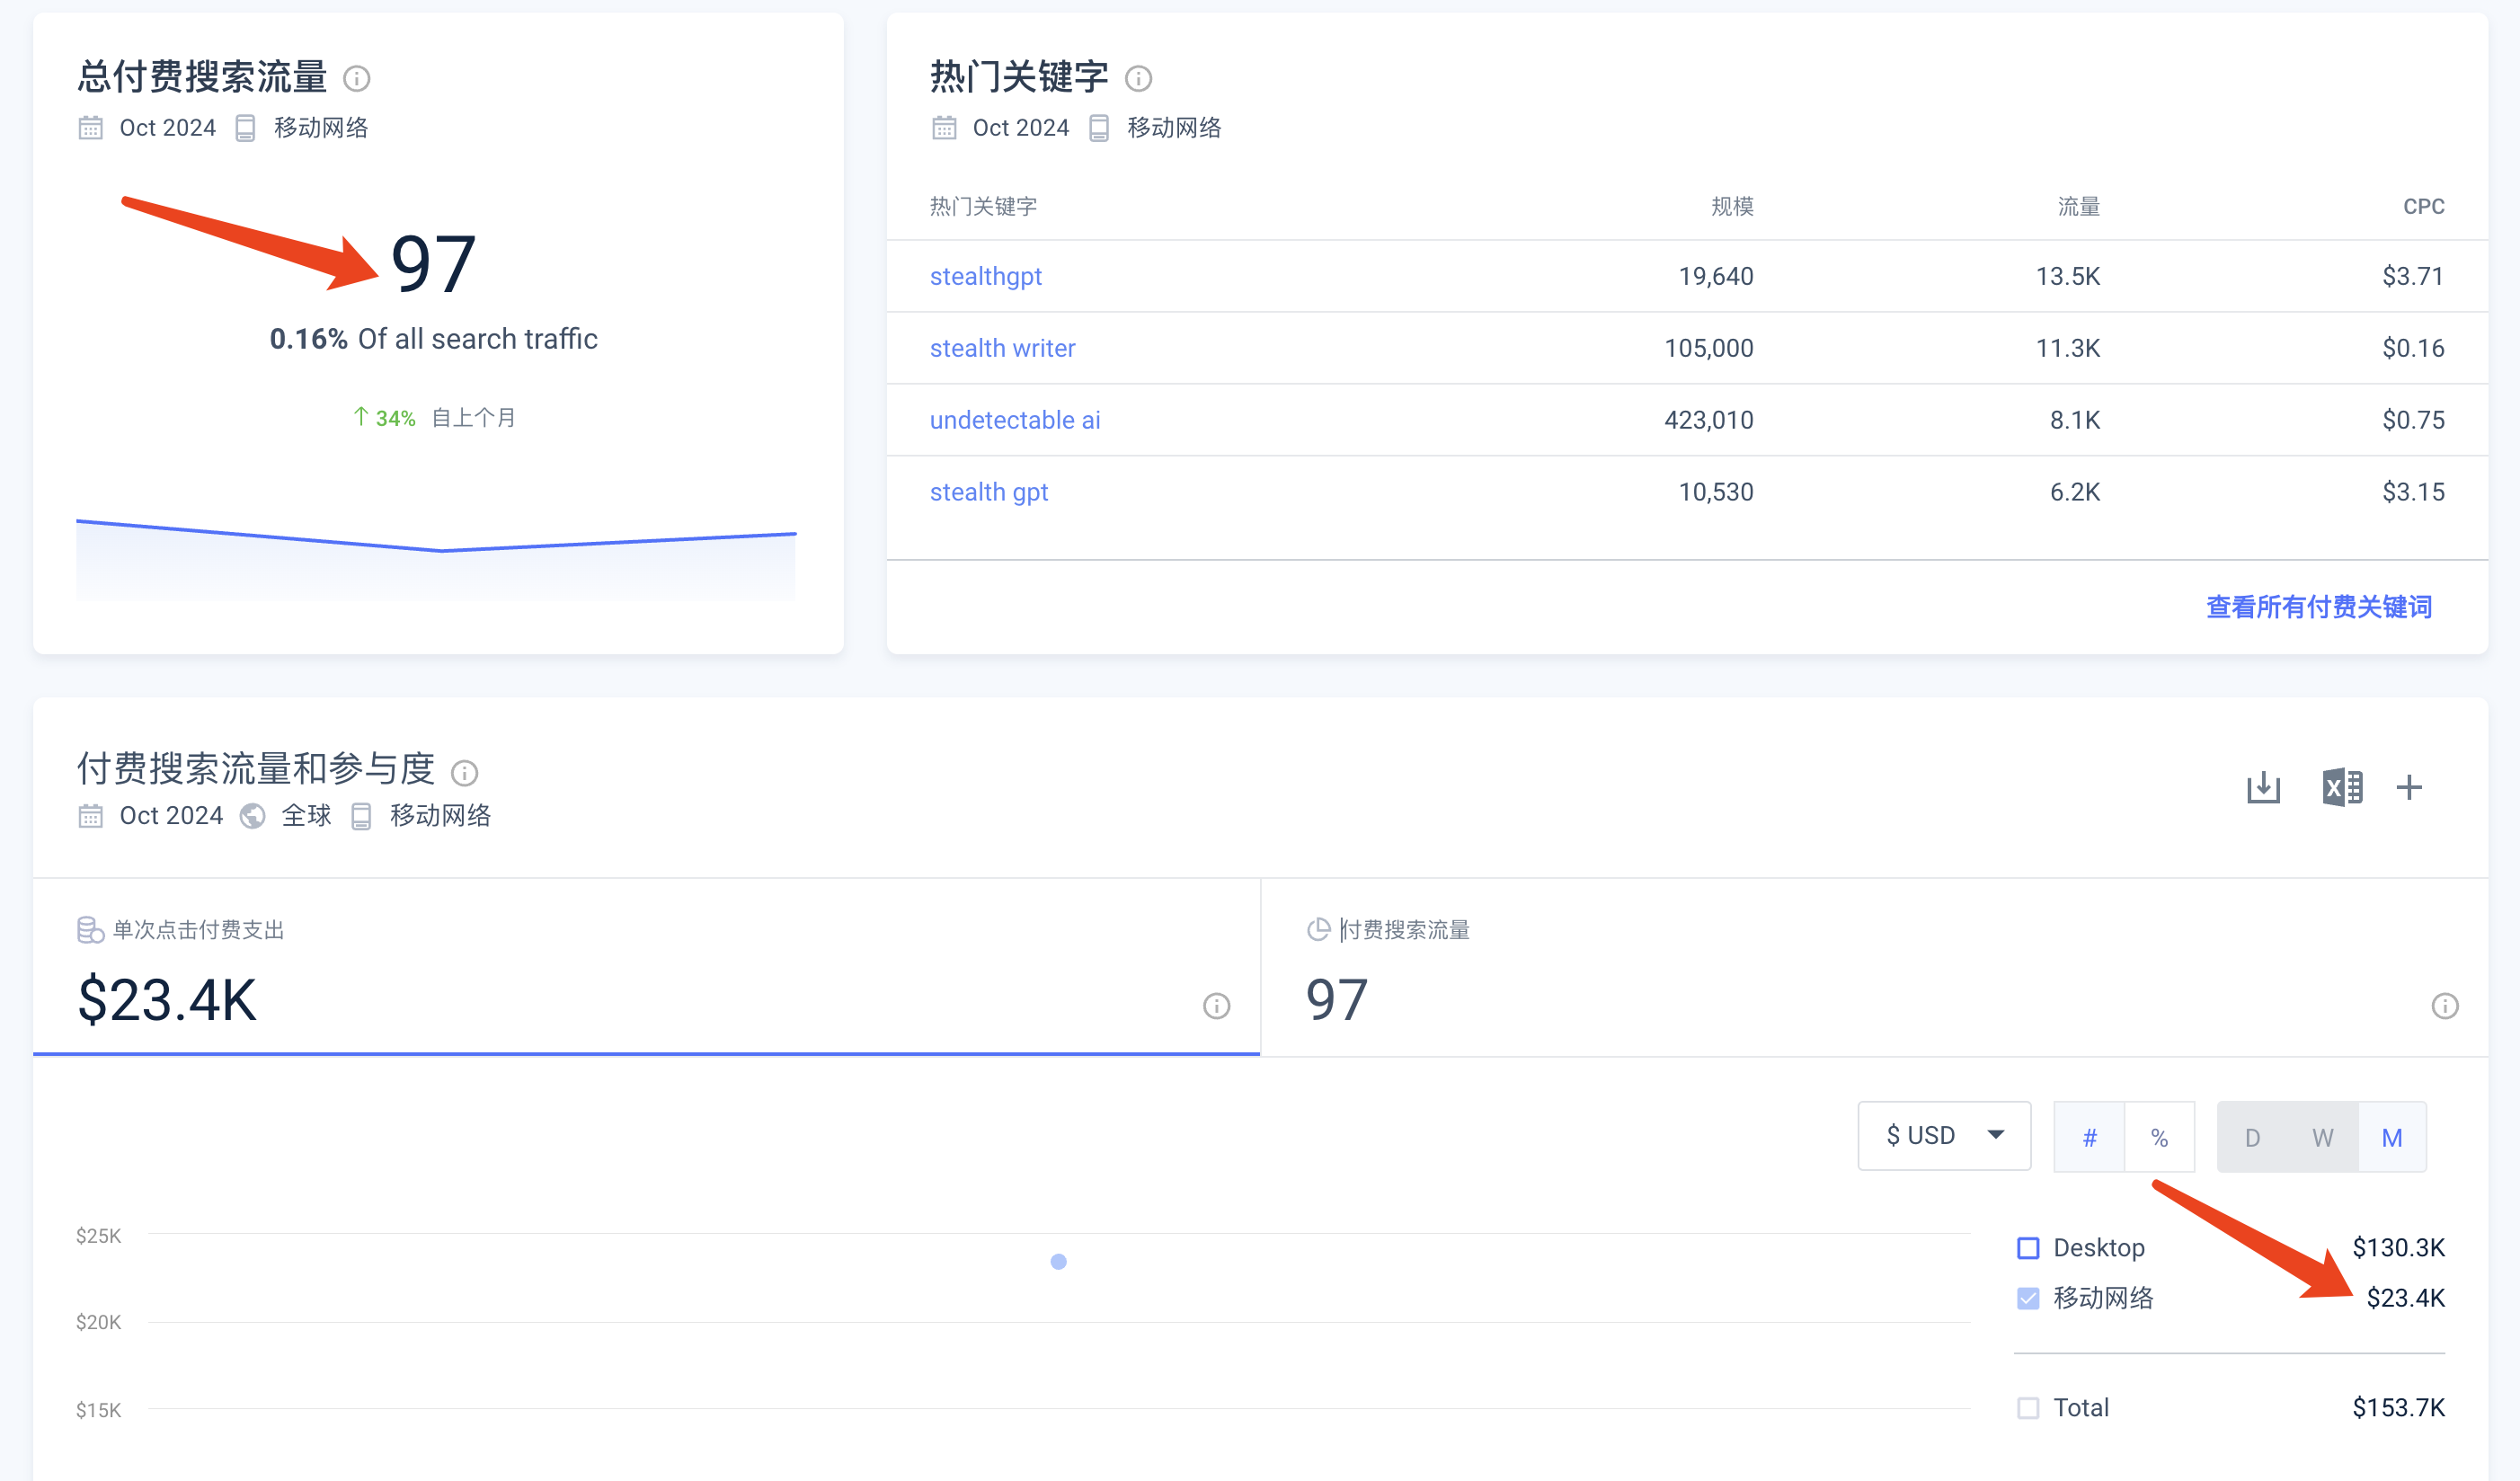Click globe icon next to 全球
The height and width of the screenshot is (1481, 2520).
click(252, 816)
